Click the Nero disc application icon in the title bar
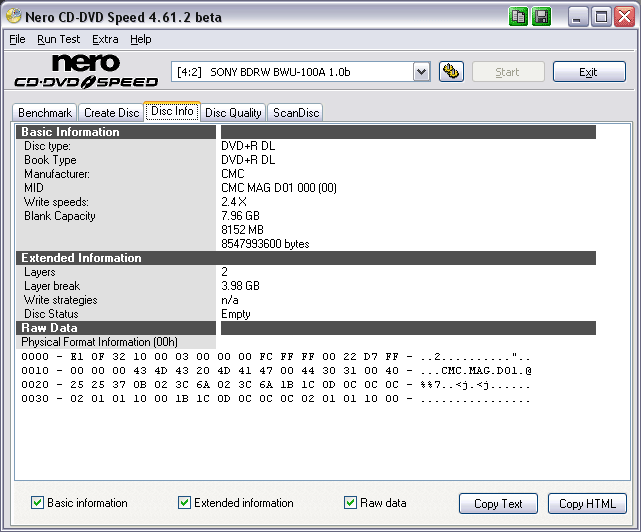 13,16
